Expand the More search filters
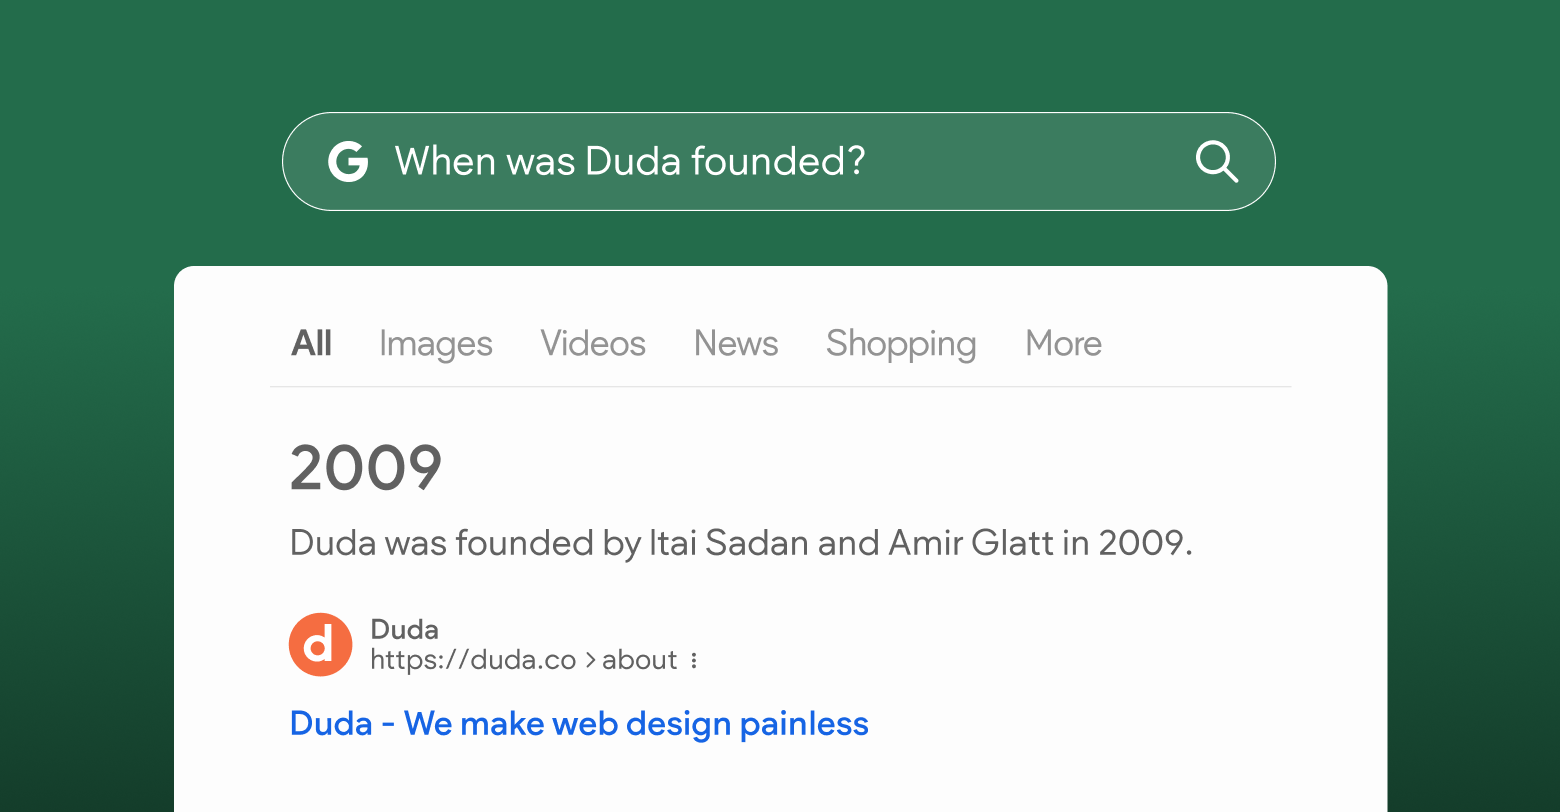 click(1063, 344)
